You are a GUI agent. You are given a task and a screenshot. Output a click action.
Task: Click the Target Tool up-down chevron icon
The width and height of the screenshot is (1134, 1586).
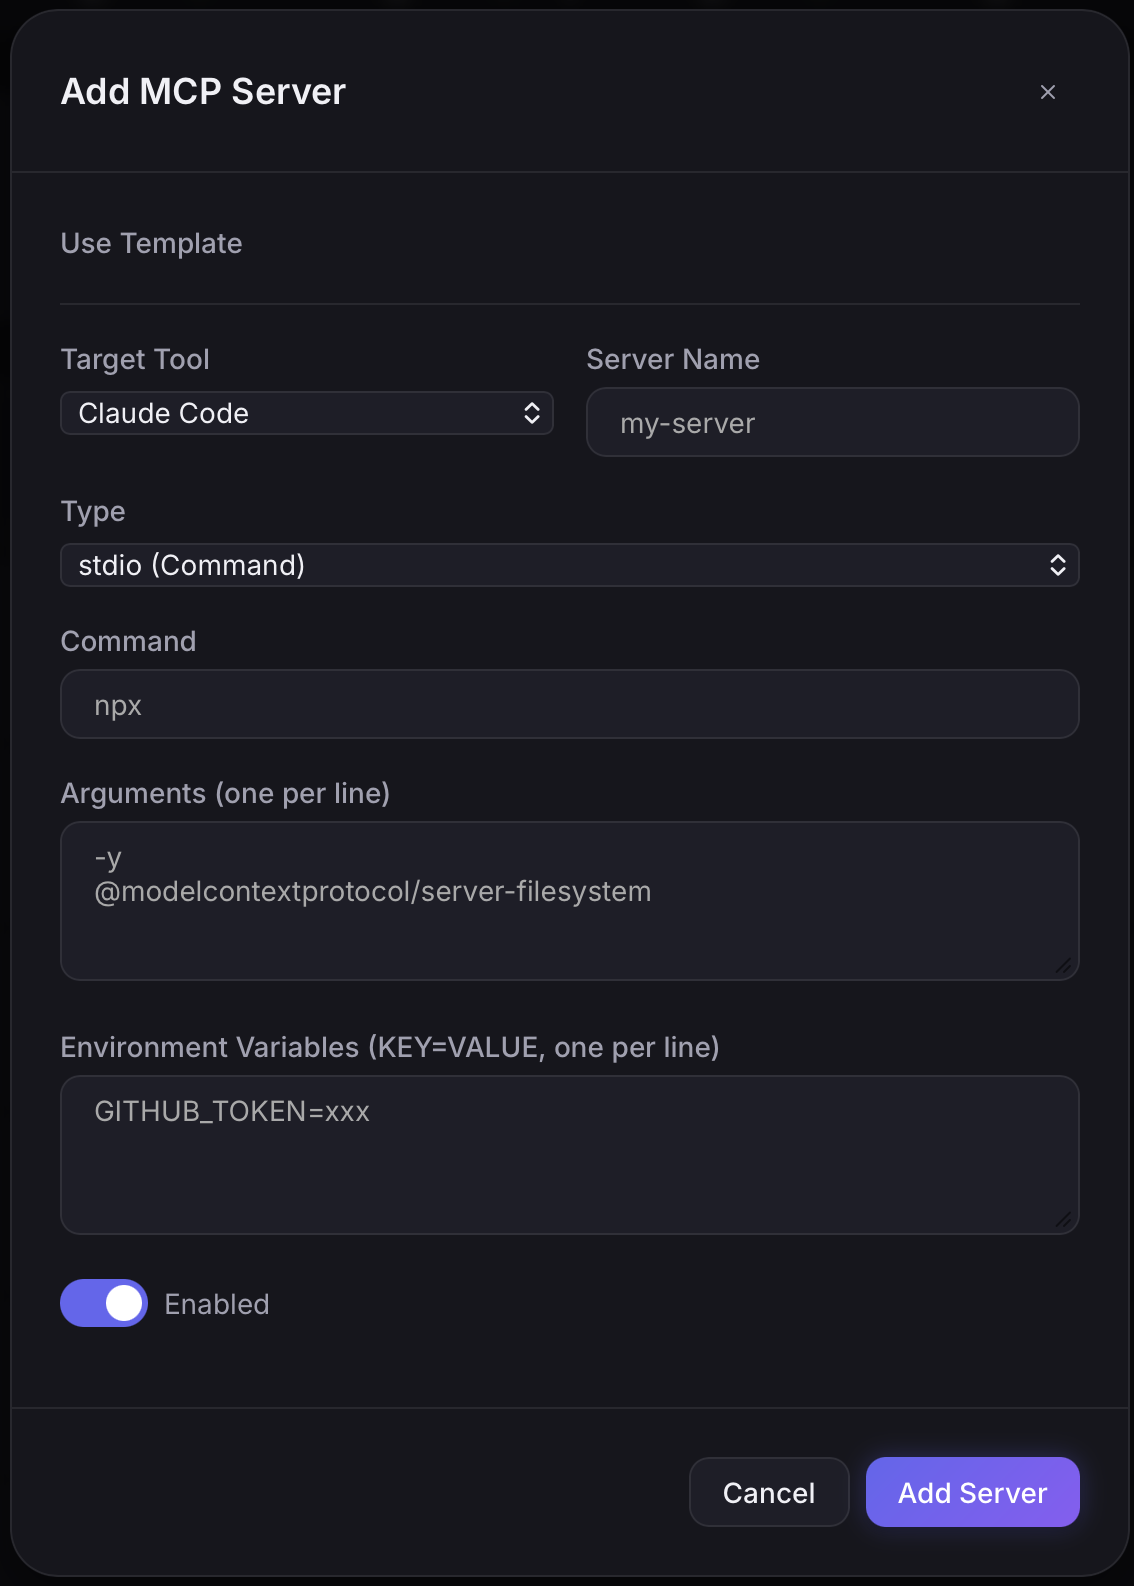click(532, 413)
